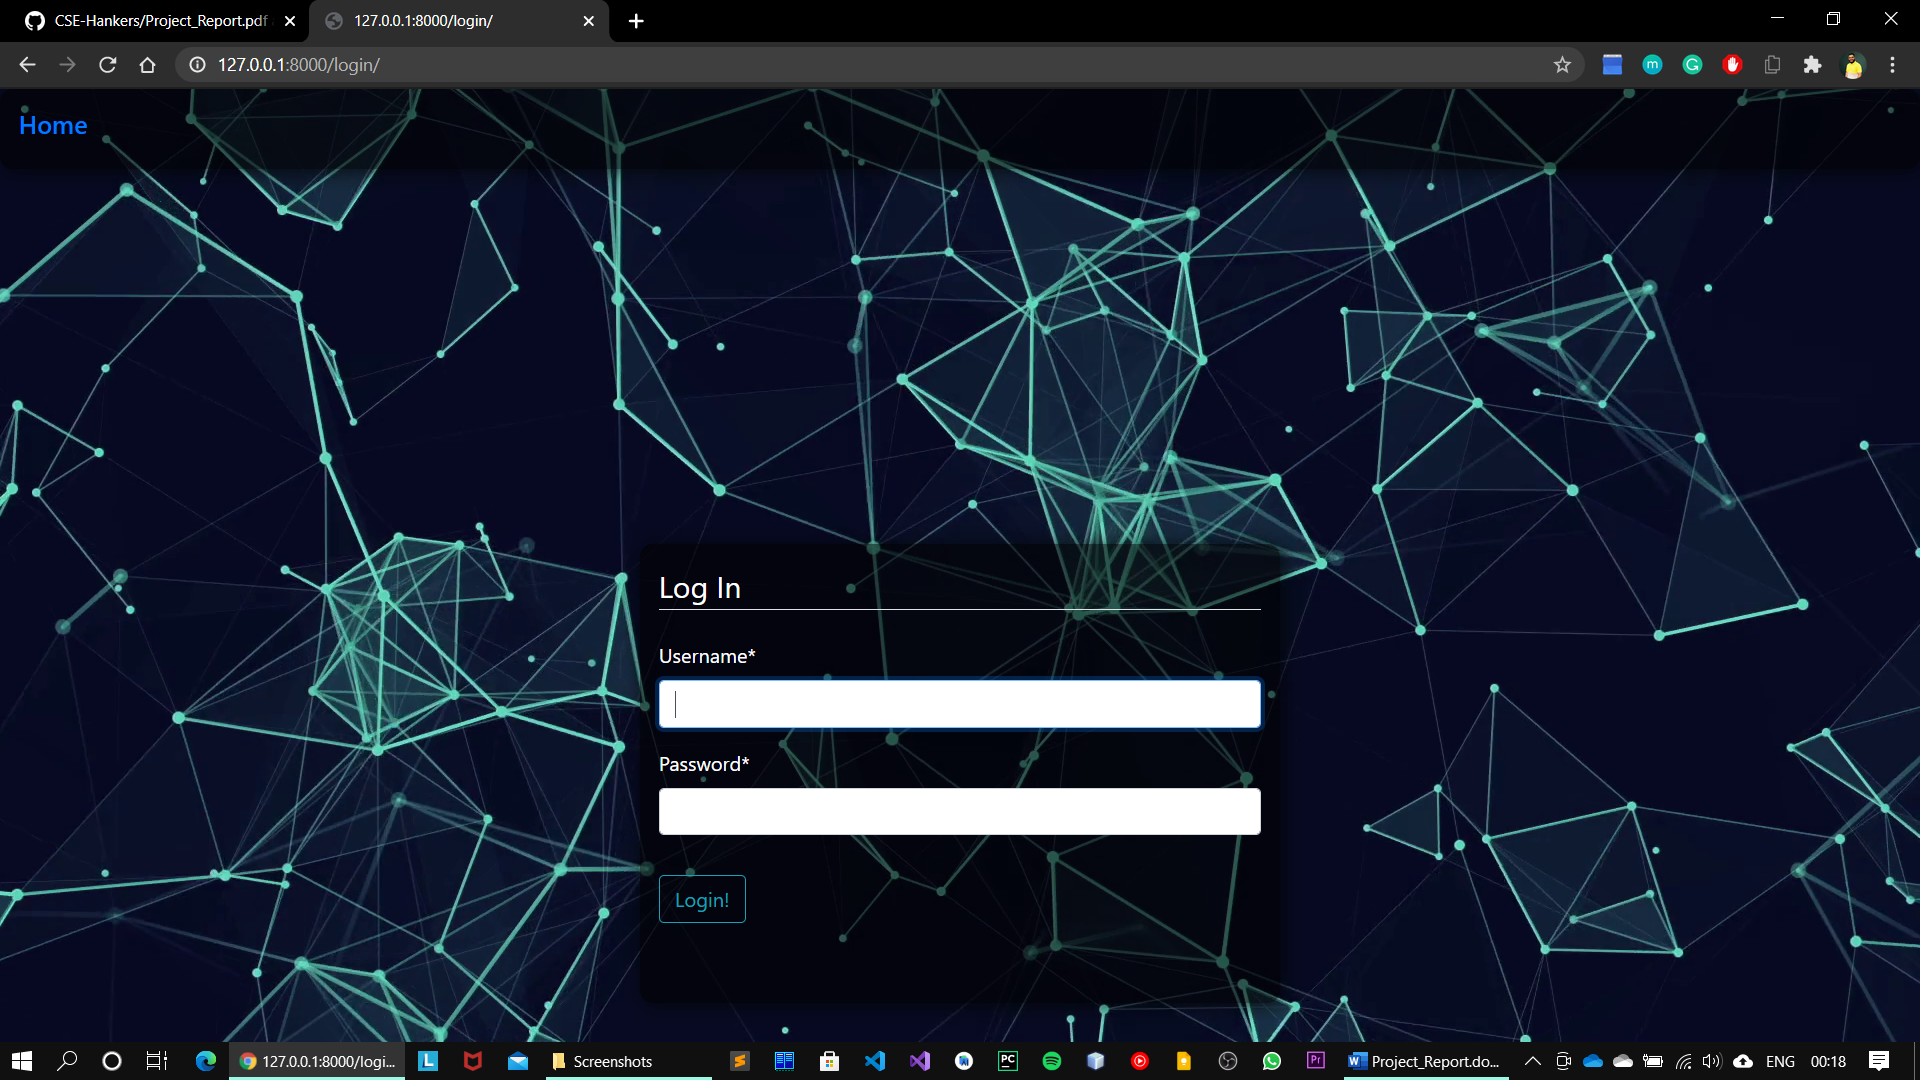Switch to the CSE-Hankers/Project_Report.pdf tab
1920x1080 pixels.
160,21
